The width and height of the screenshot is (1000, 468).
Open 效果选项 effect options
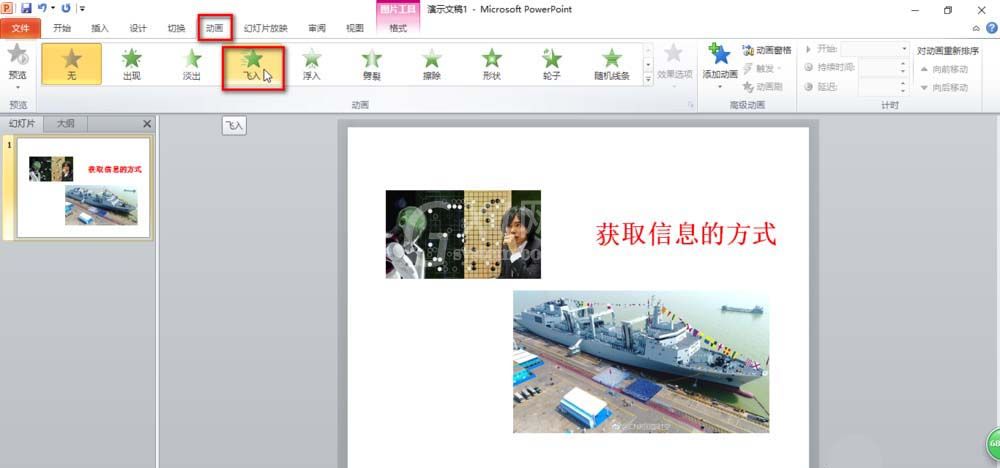coord(674,66)
